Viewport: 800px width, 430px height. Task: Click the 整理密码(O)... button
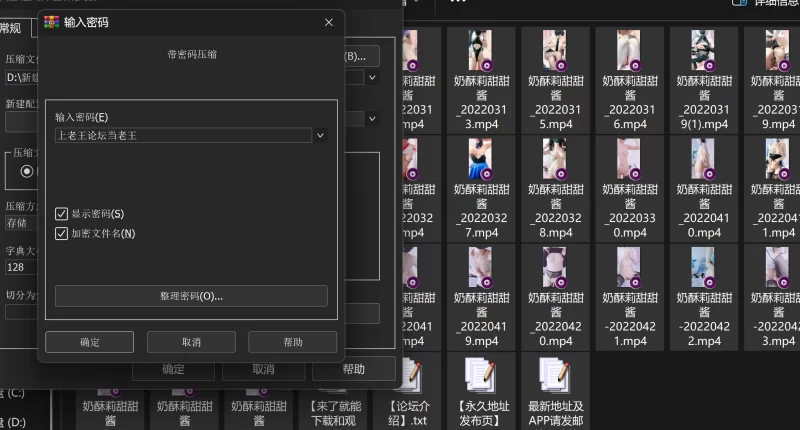pos(191,296)
